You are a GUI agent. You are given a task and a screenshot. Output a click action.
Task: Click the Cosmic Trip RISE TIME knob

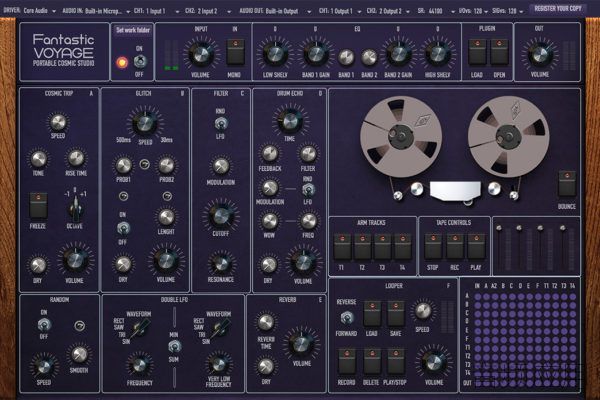(76, 158)
